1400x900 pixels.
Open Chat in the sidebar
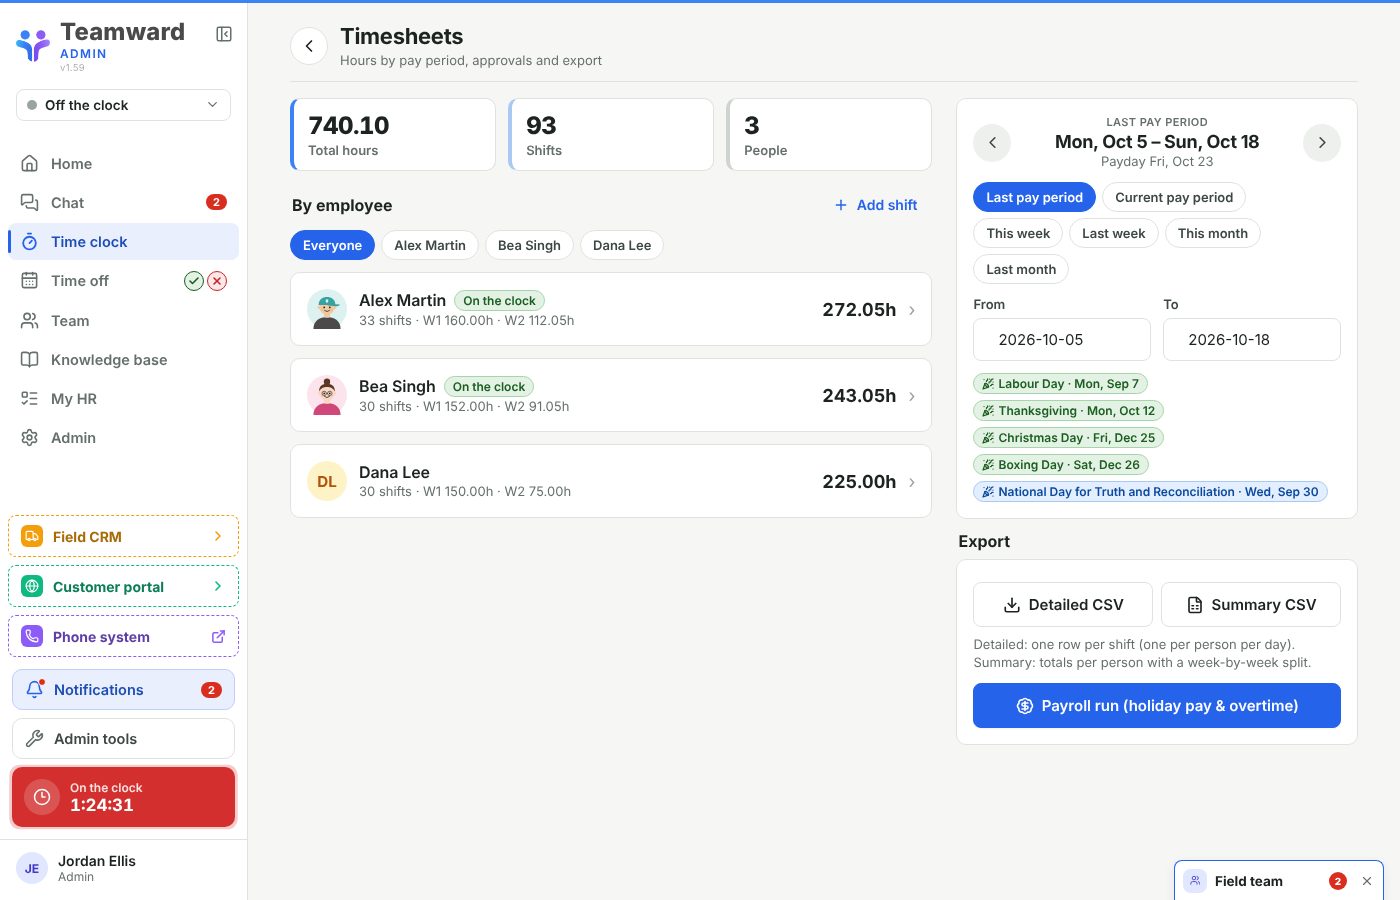pos(123,203)
